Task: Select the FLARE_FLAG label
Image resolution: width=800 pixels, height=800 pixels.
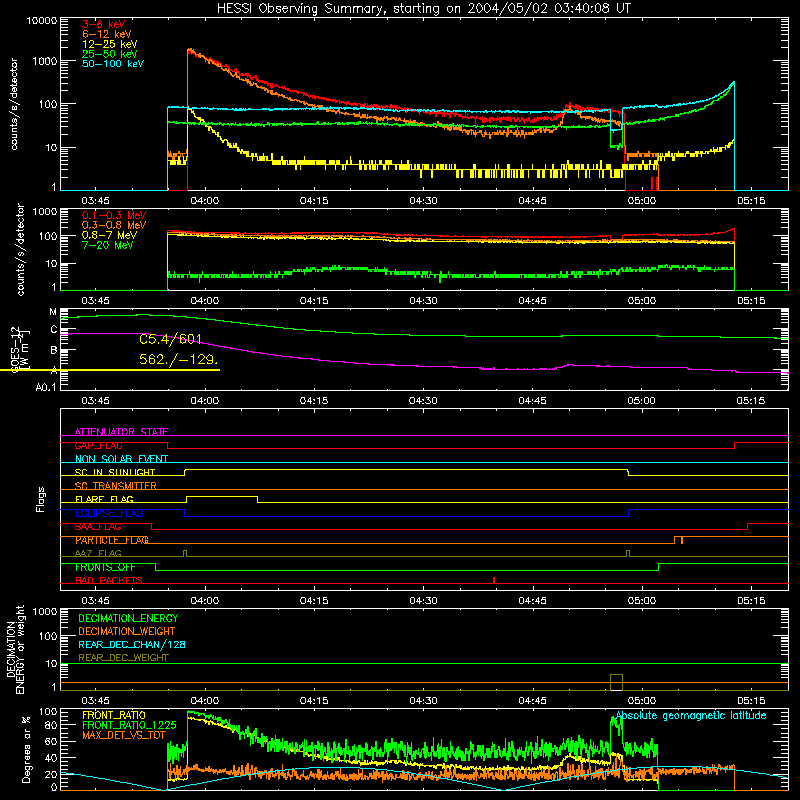Action: (104, 499)
